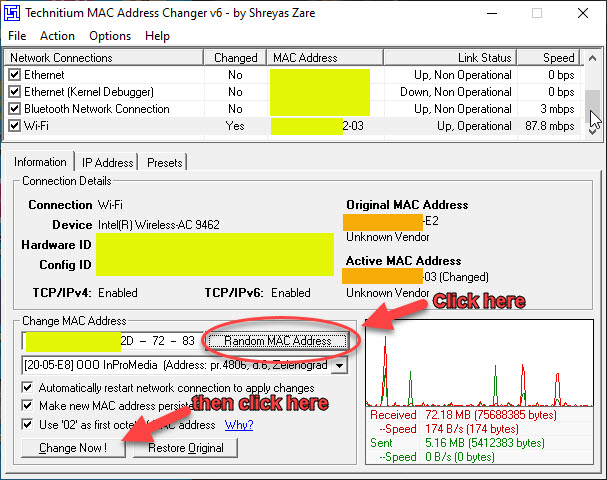The image size is (607, 480).
Task: Sort by Changed column header
Action: [235, 58]
